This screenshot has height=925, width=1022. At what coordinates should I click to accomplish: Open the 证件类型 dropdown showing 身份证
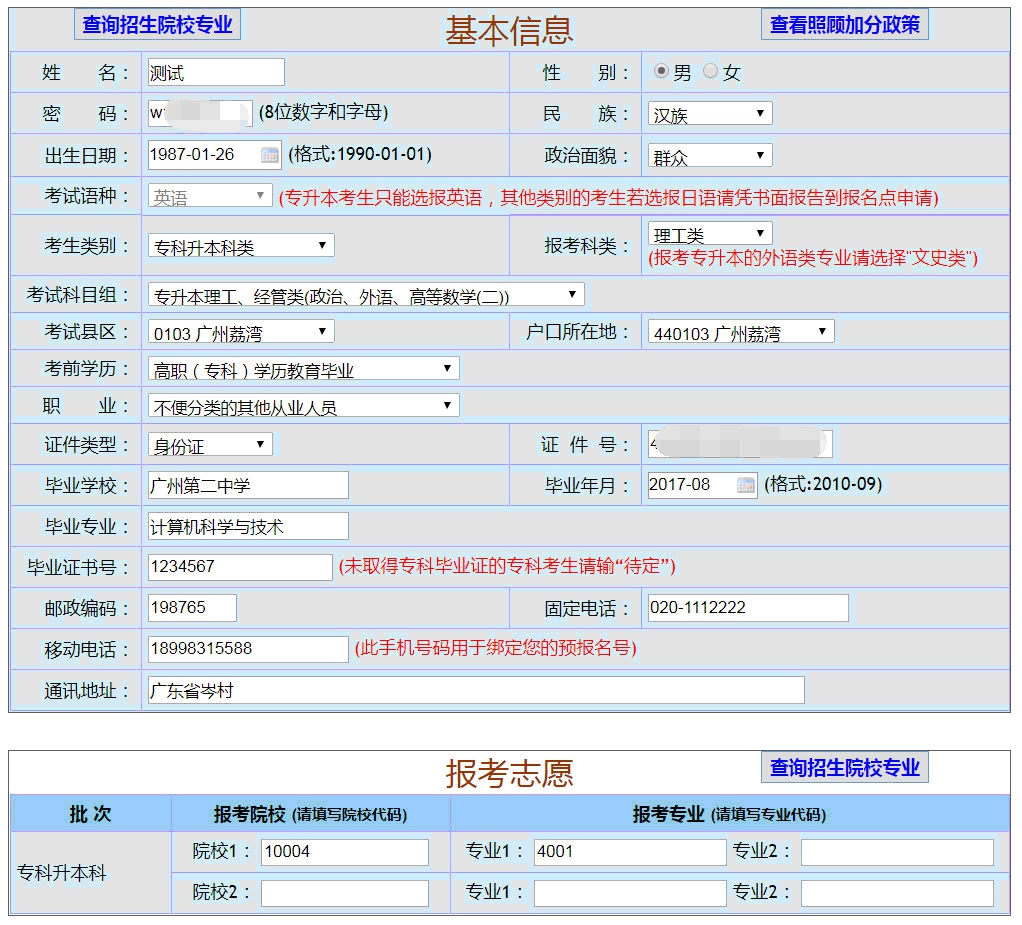[x=210, y=445]
